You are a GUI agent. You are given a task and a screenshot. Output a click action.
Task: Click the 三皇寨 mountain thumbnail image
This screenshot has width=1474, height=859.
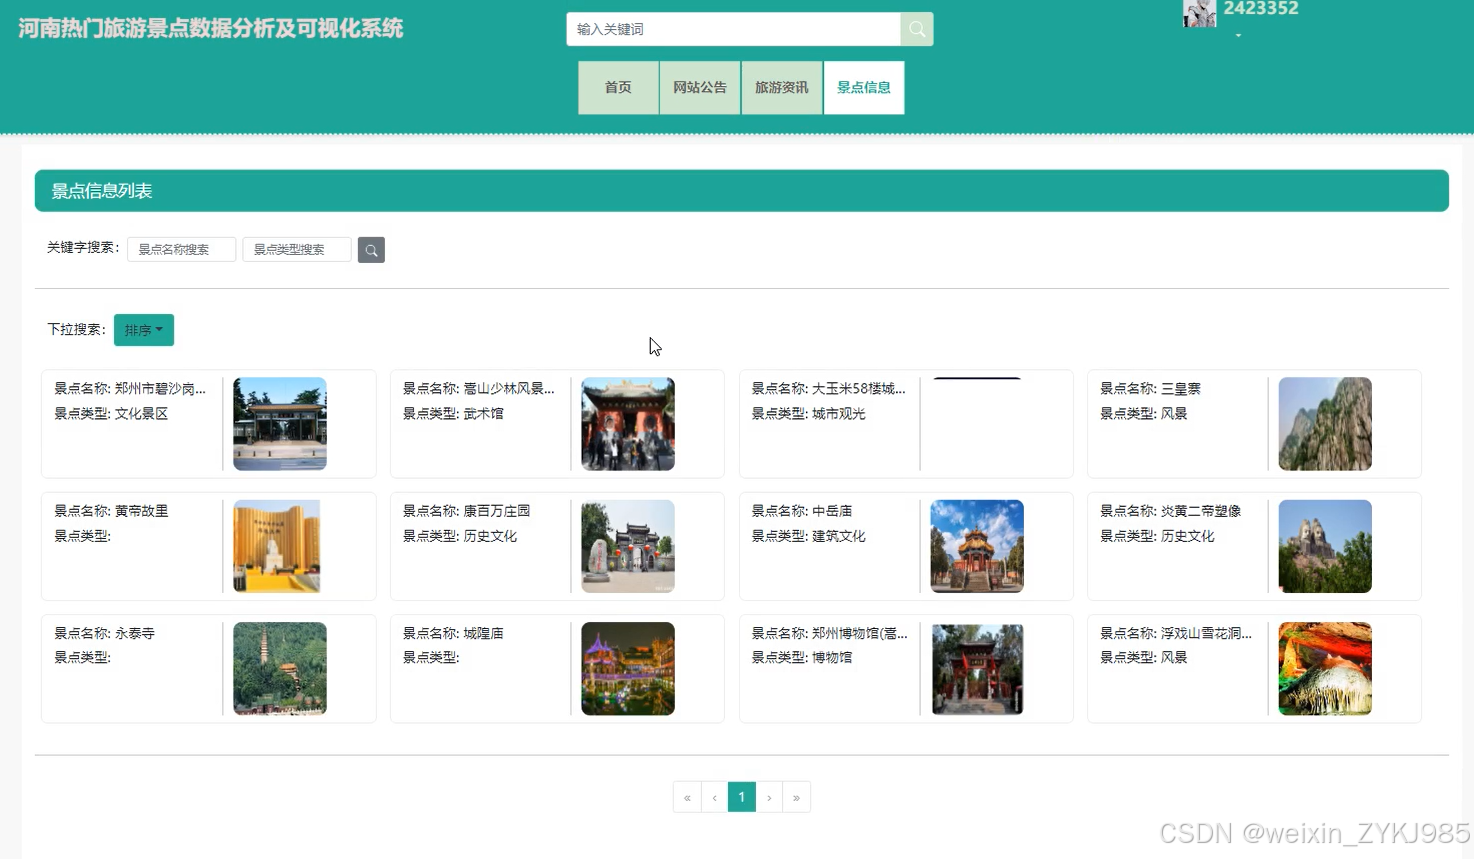pos(1324,424)
